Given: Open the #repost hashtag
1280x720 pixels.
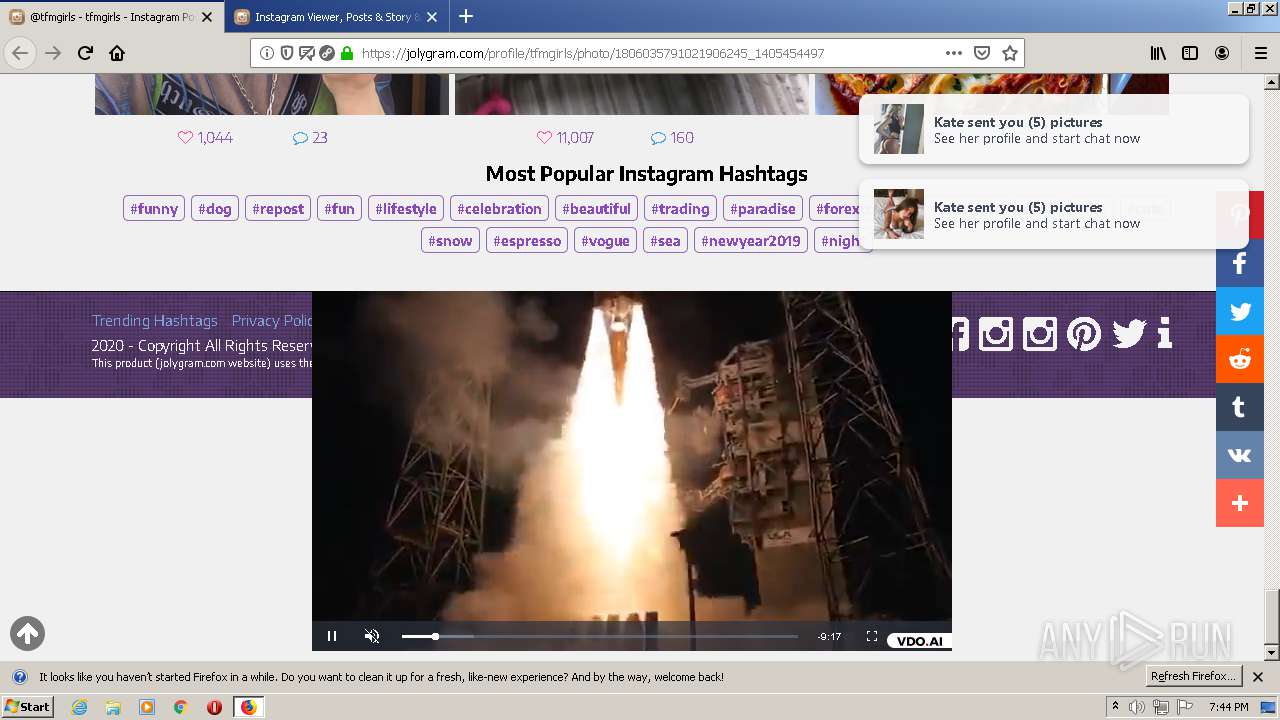Looking at the screenshot, I should point(278,209).
